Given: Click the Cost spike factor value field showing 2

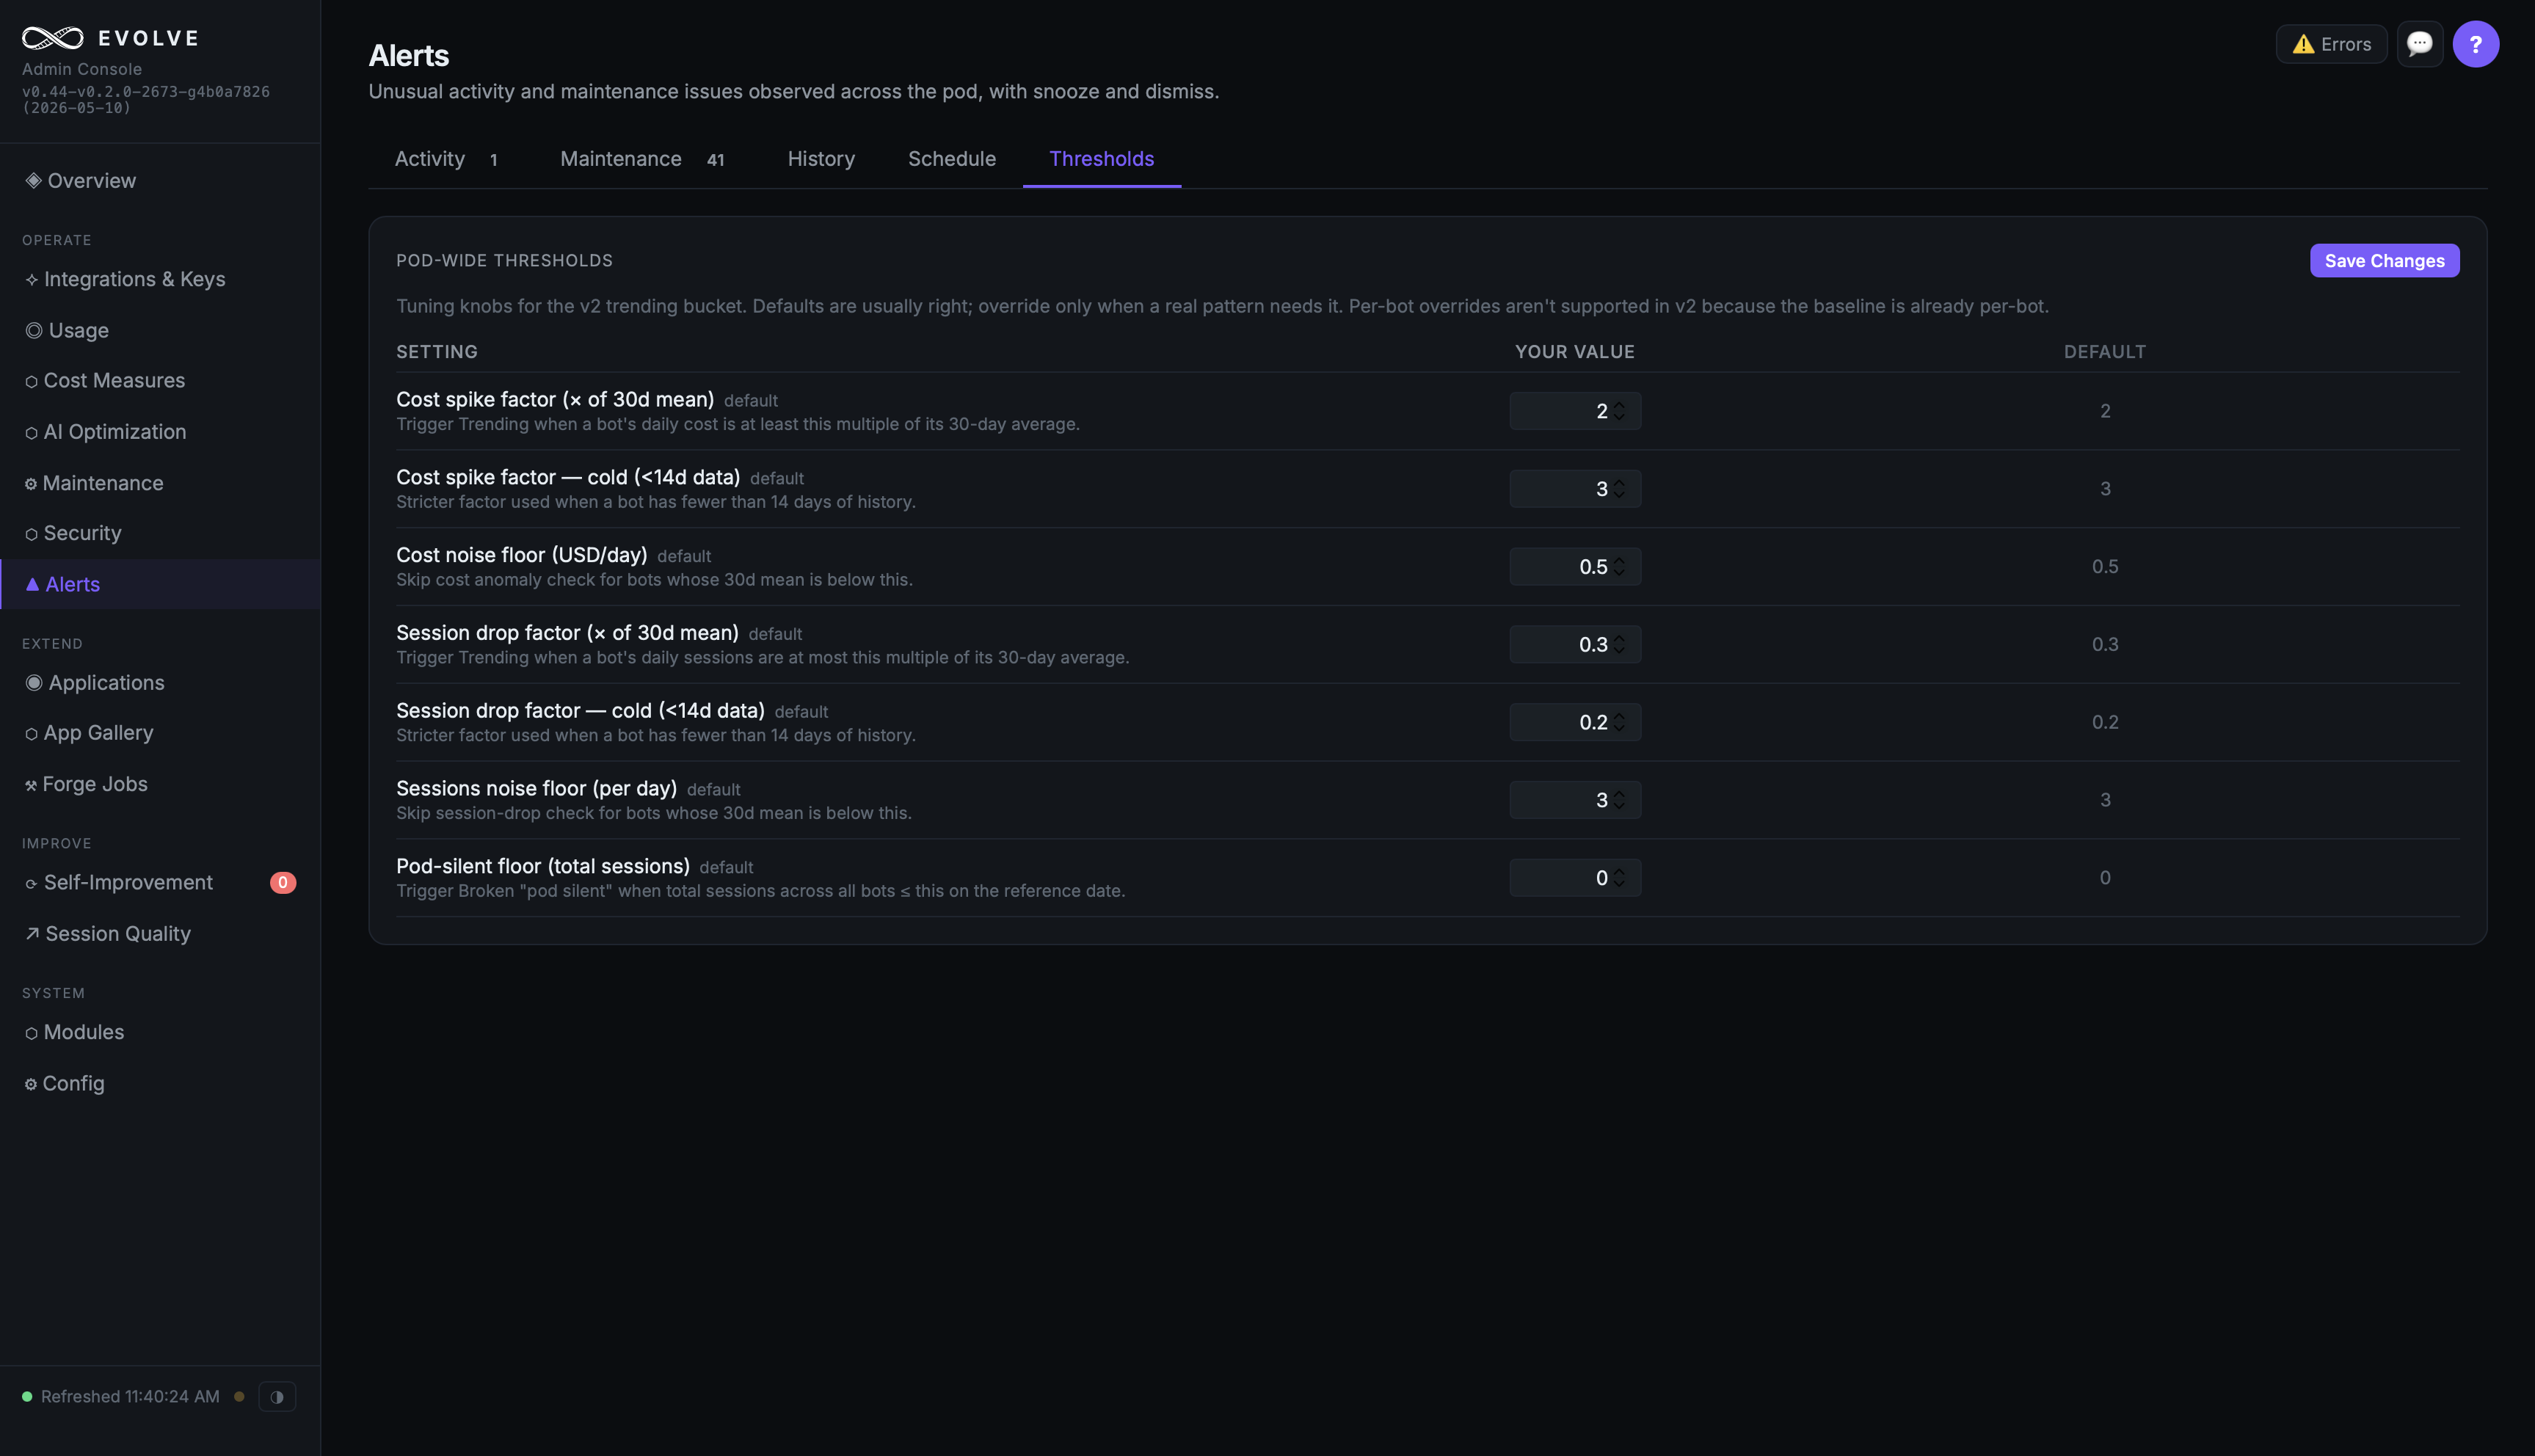Looking at the screenshot, I should [x=1575, y=411].
